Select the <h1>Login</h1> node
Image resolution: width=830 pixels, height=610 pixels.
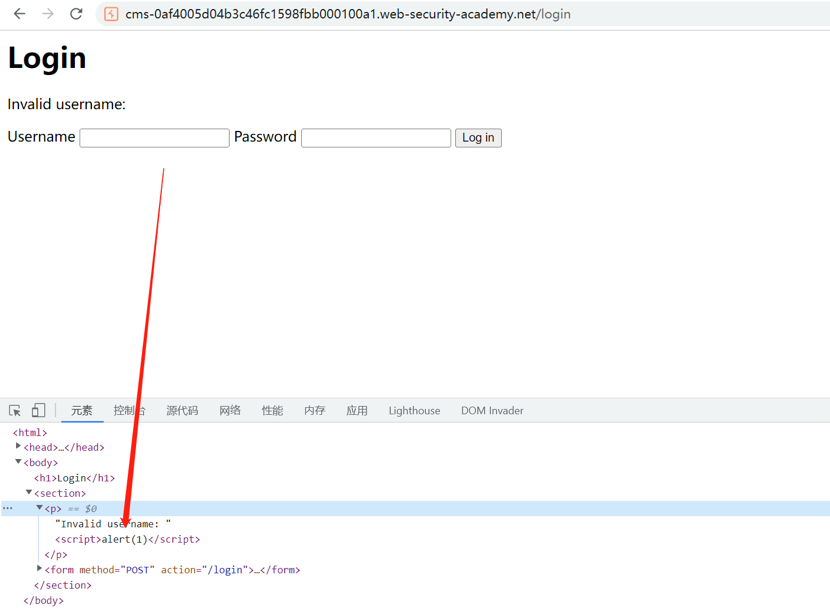coord(75,478)
